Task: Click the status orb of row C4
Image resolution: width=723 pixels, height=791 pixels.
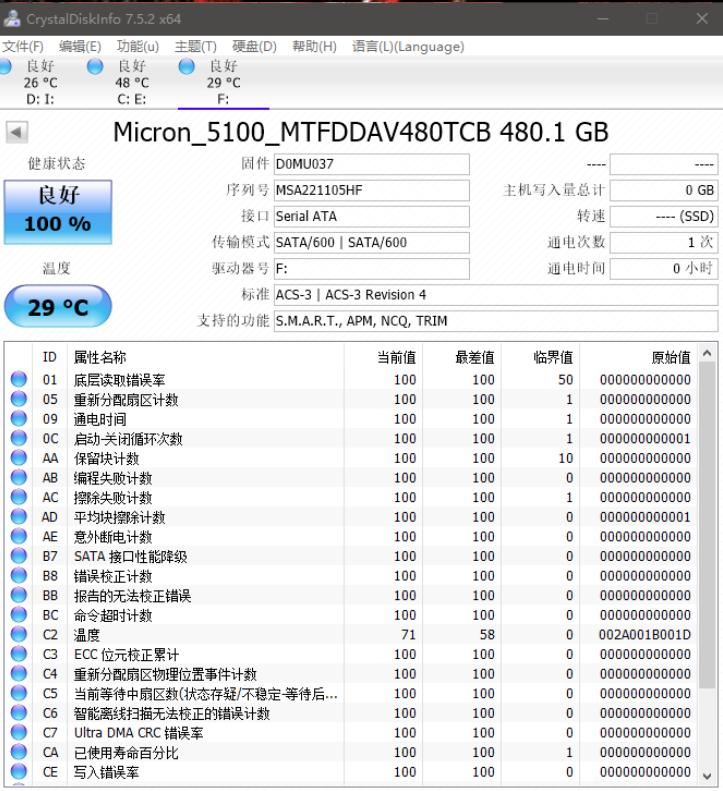Action: pos(19,674)
